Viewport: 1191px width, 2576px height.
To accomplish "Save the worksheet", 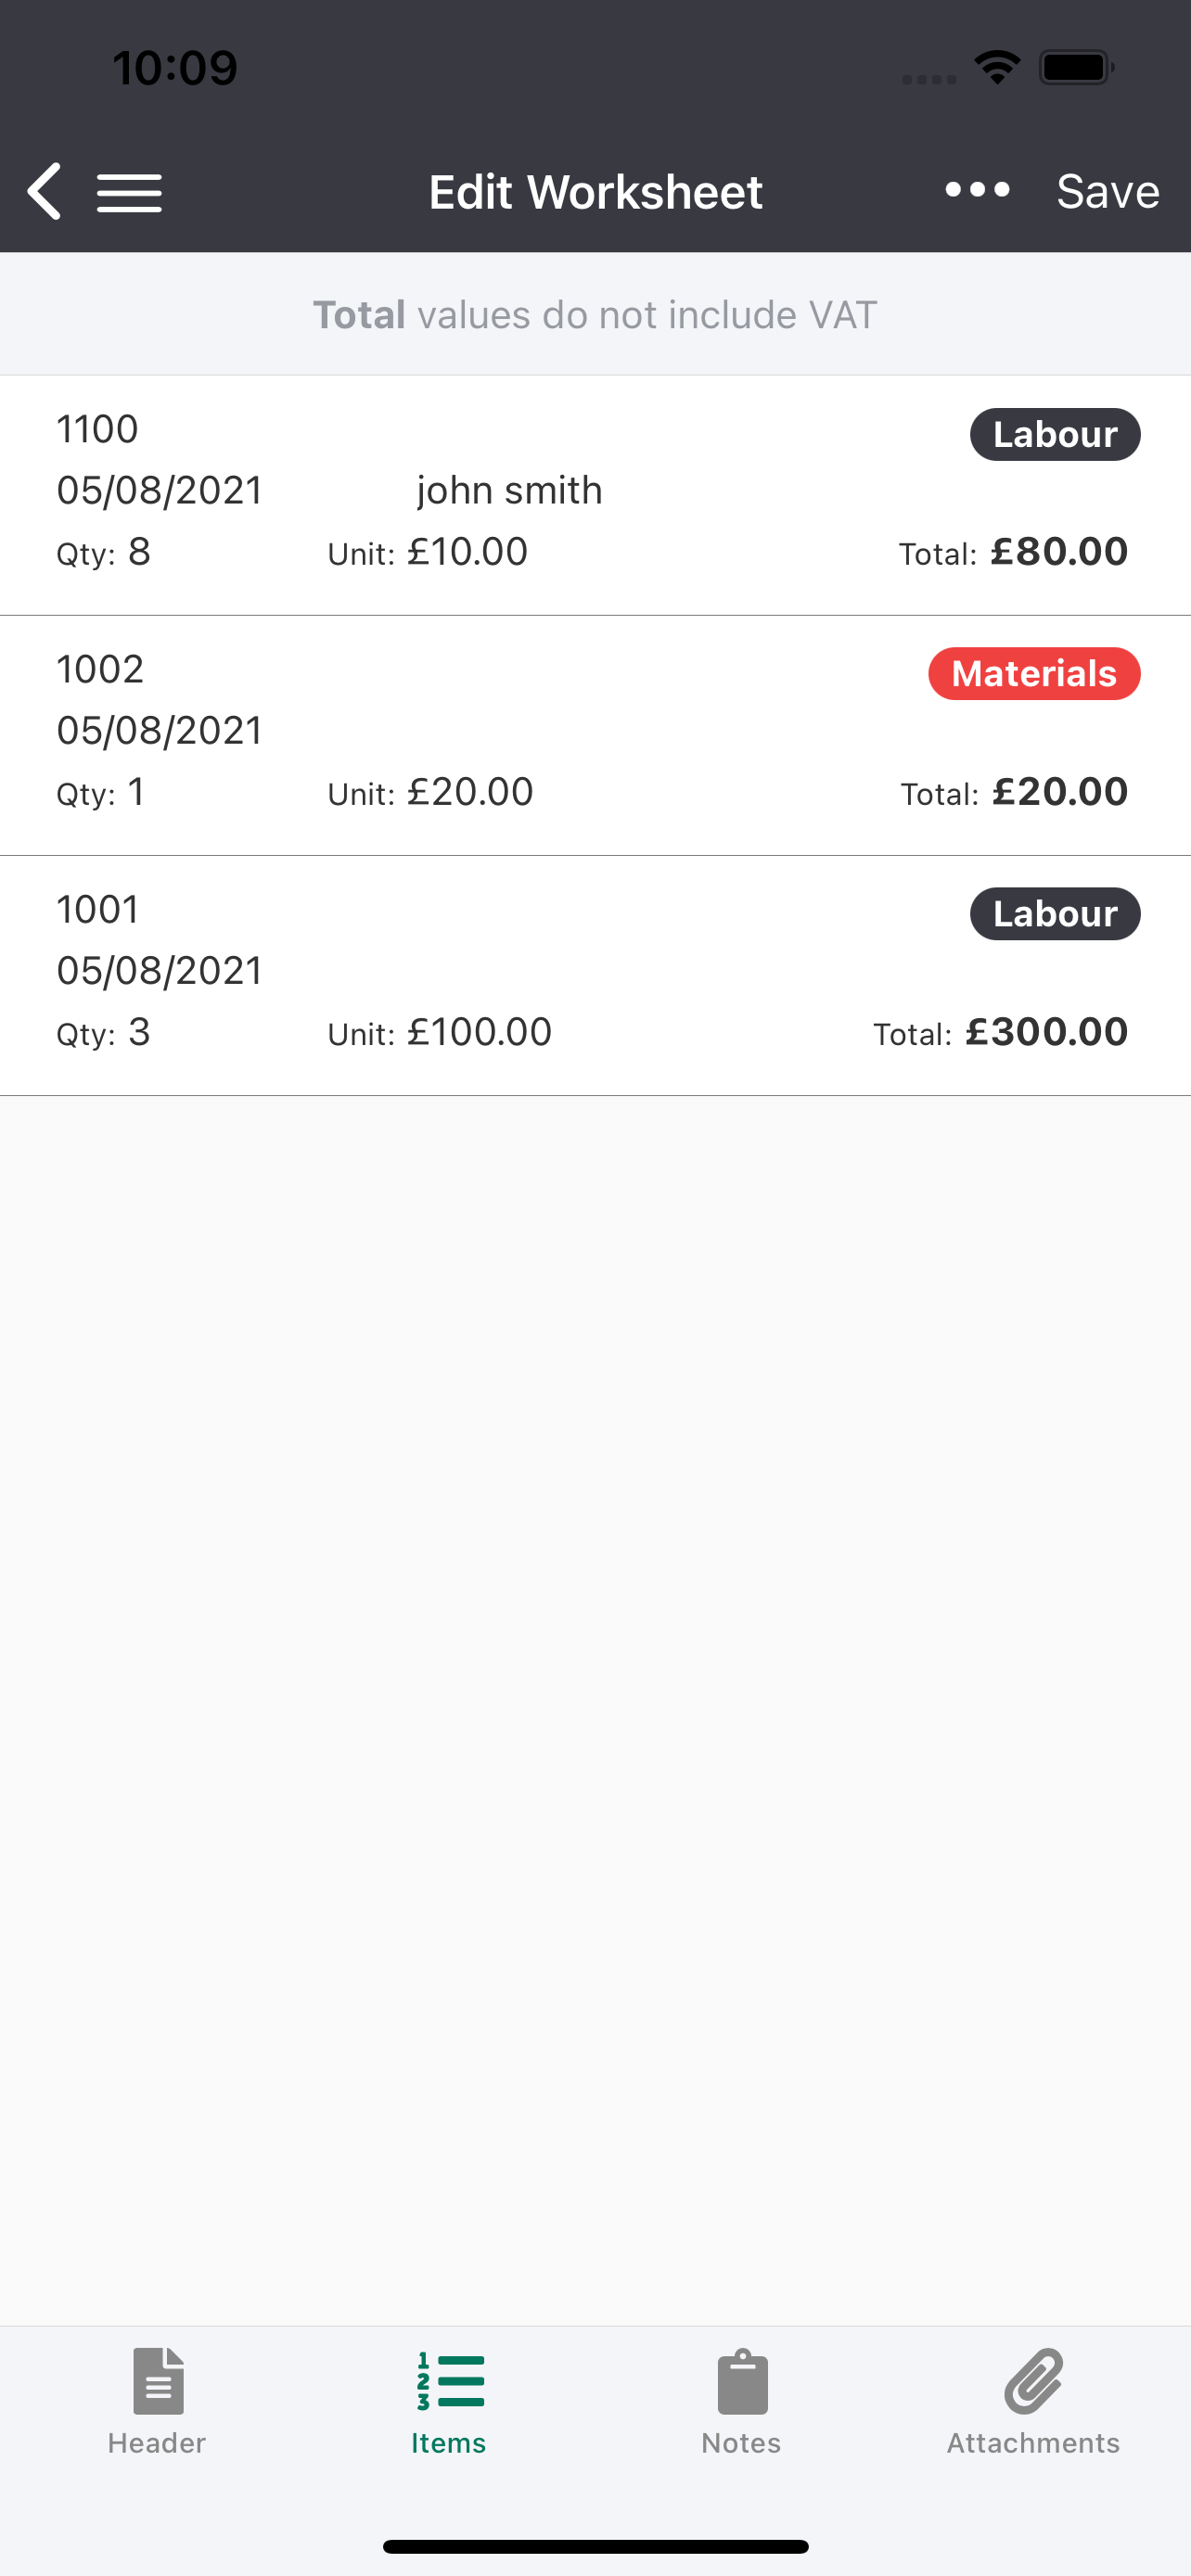I will pyautogui.click(x=1107, y=191).
